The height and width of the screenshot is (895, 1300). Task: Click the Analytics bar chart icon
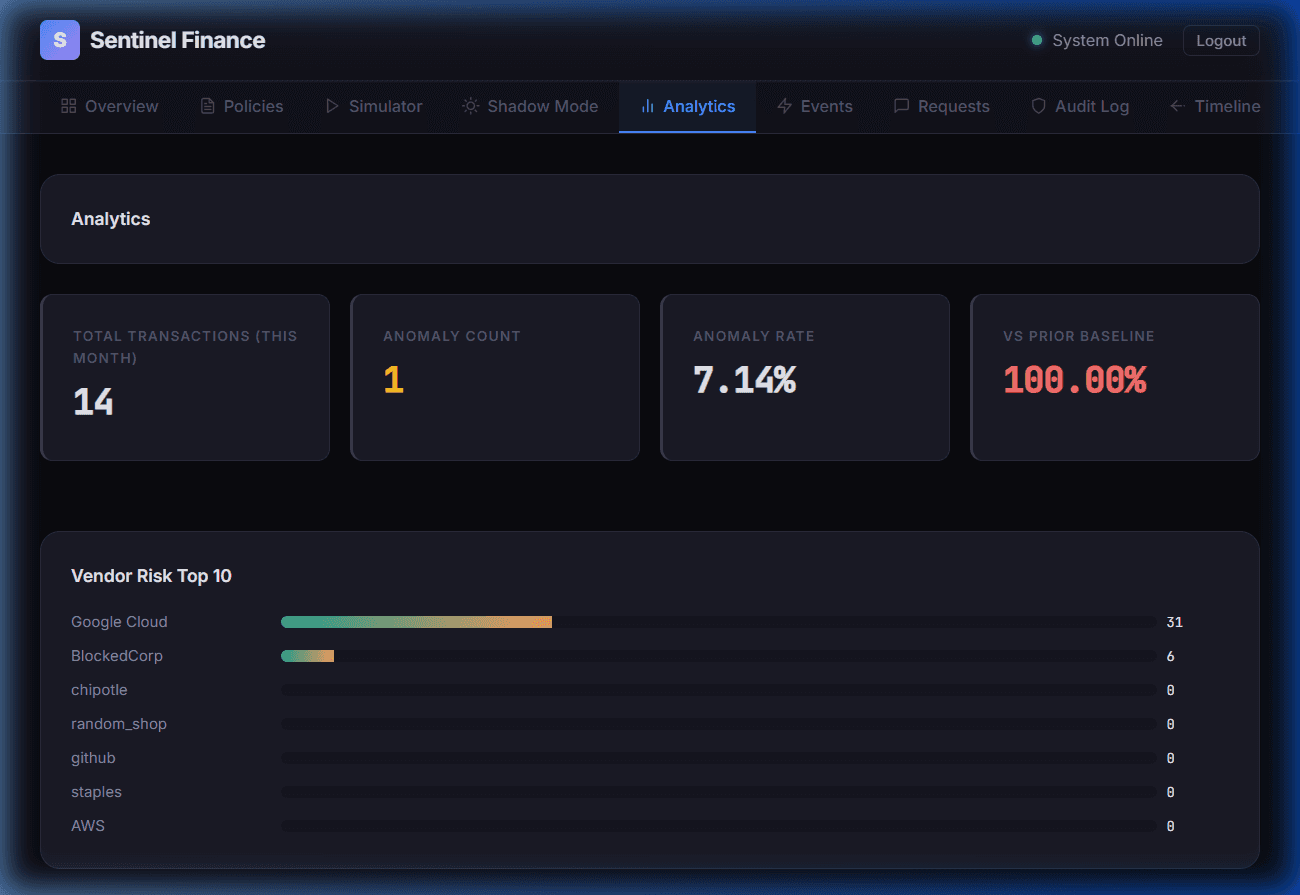click(x=647, y=106)
